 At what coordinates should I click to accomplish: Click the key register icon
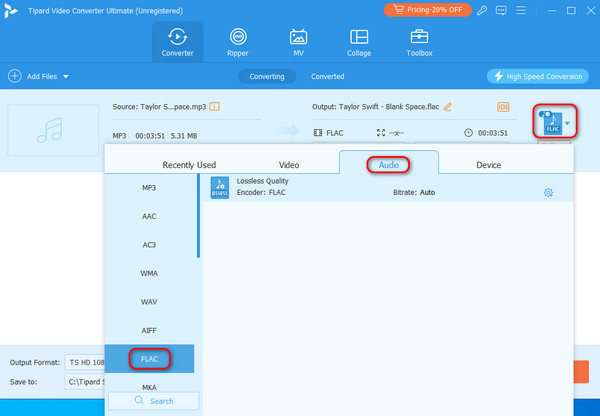[x=482, y=10]
